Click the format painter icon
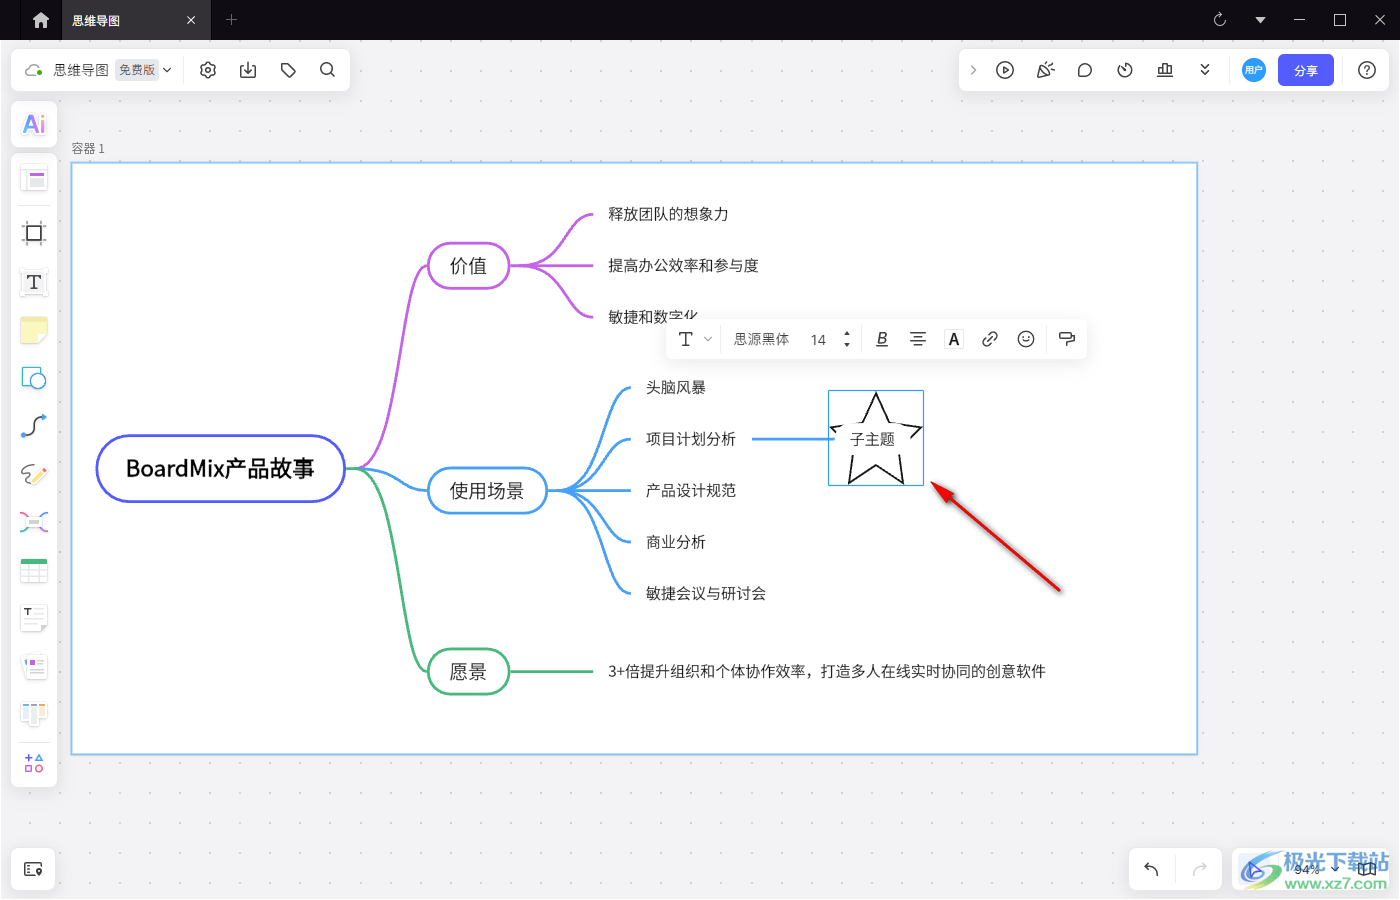1400x900 pixels. tap(1067, 339)
